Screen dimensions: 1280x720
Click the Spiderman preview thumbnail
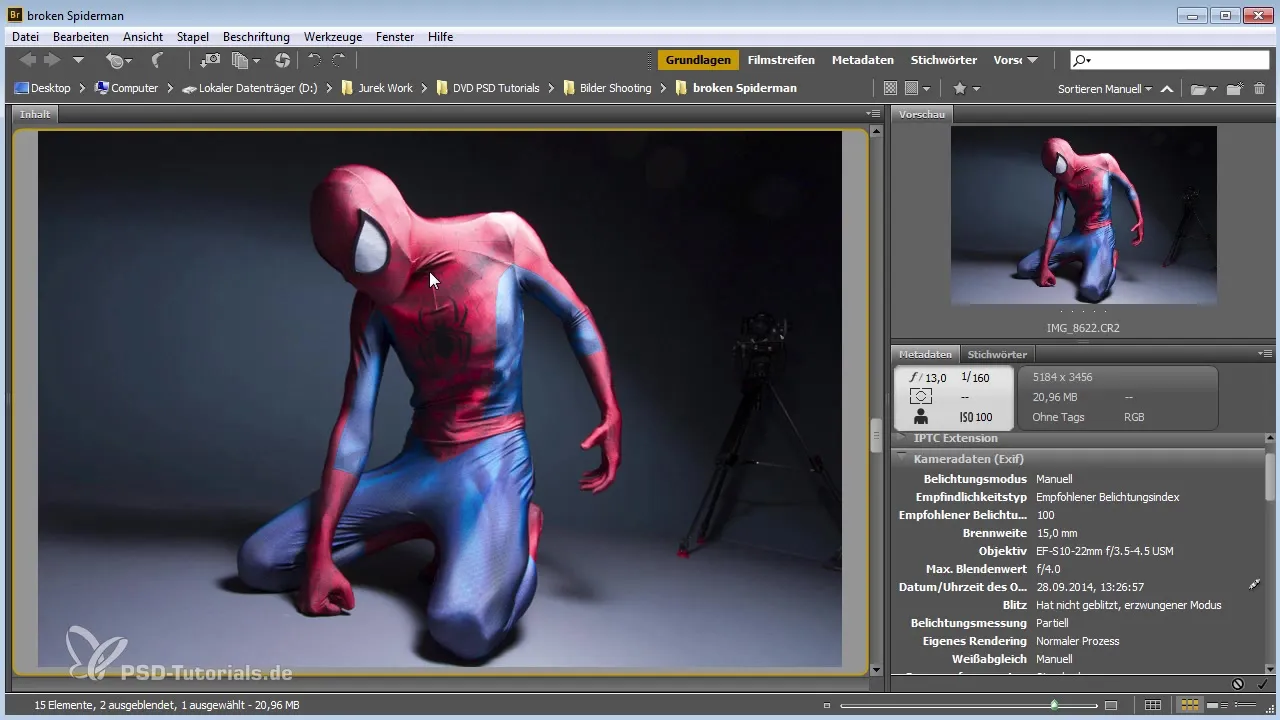point(1084,215)
